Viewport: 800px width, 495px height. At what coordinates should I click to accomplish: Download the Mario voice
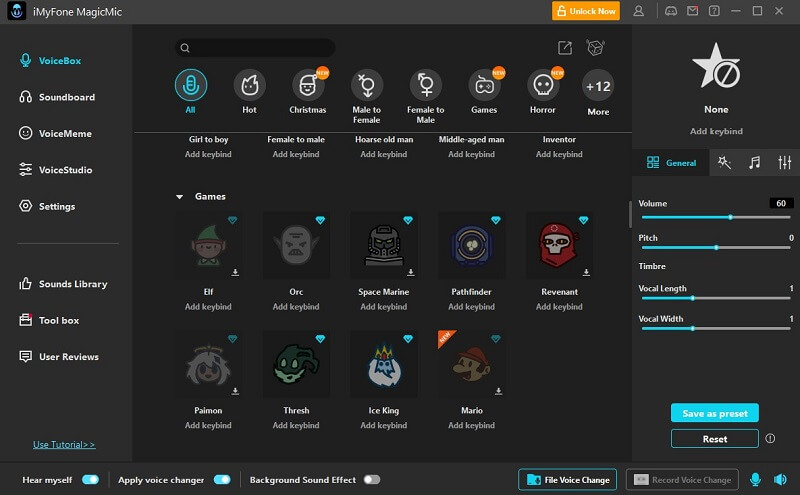498,391
